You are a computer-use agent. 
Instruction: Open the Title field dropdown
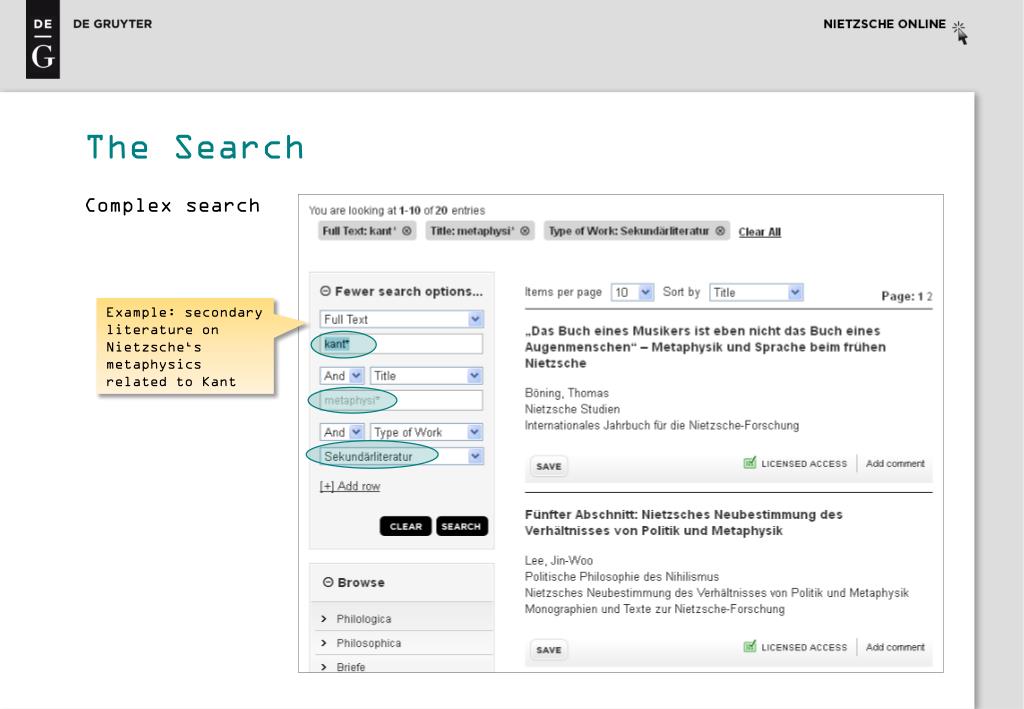pyautogui.click(x=426, y=376)
